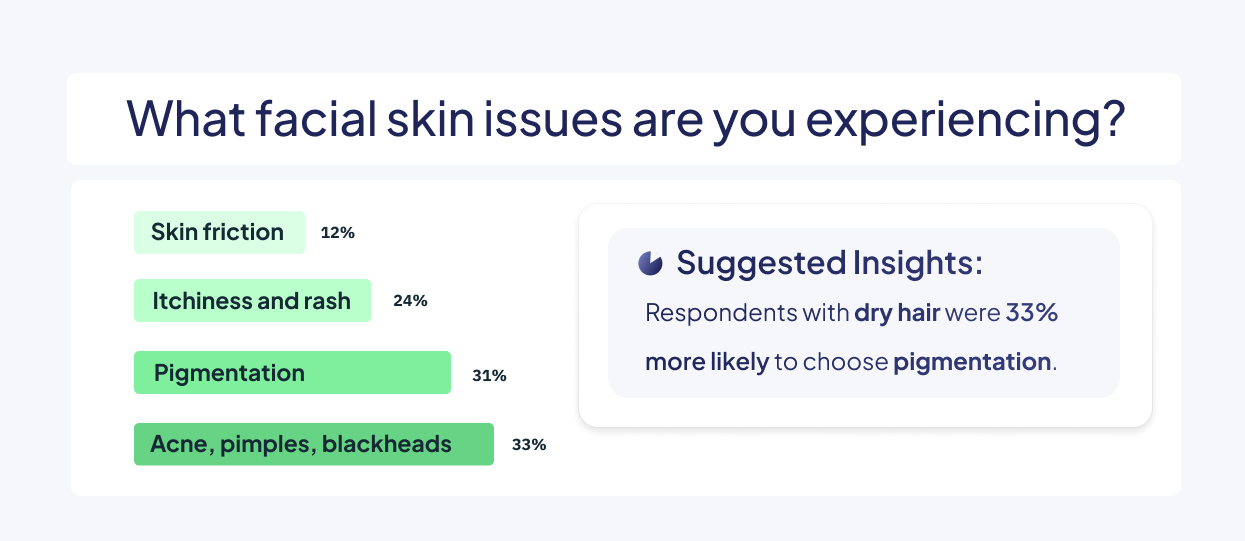Image resolution: width=1245 pixels, height=541 pixels.
Task: Click the Pigmentation bar
Action: [292, 372]
